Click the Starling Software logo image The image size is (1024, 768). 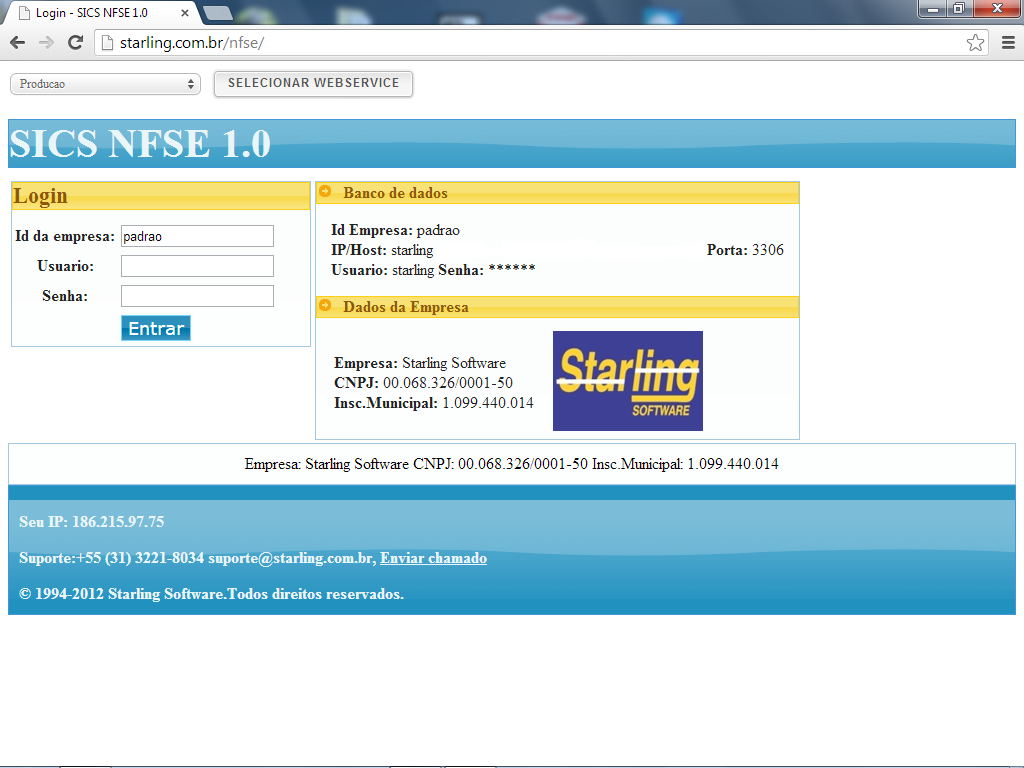[628, 381]
